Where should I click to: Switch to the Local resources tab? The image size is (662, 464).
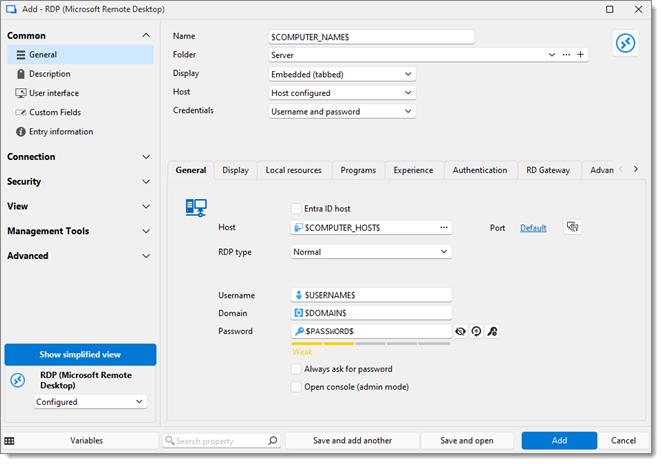(294, 170)
